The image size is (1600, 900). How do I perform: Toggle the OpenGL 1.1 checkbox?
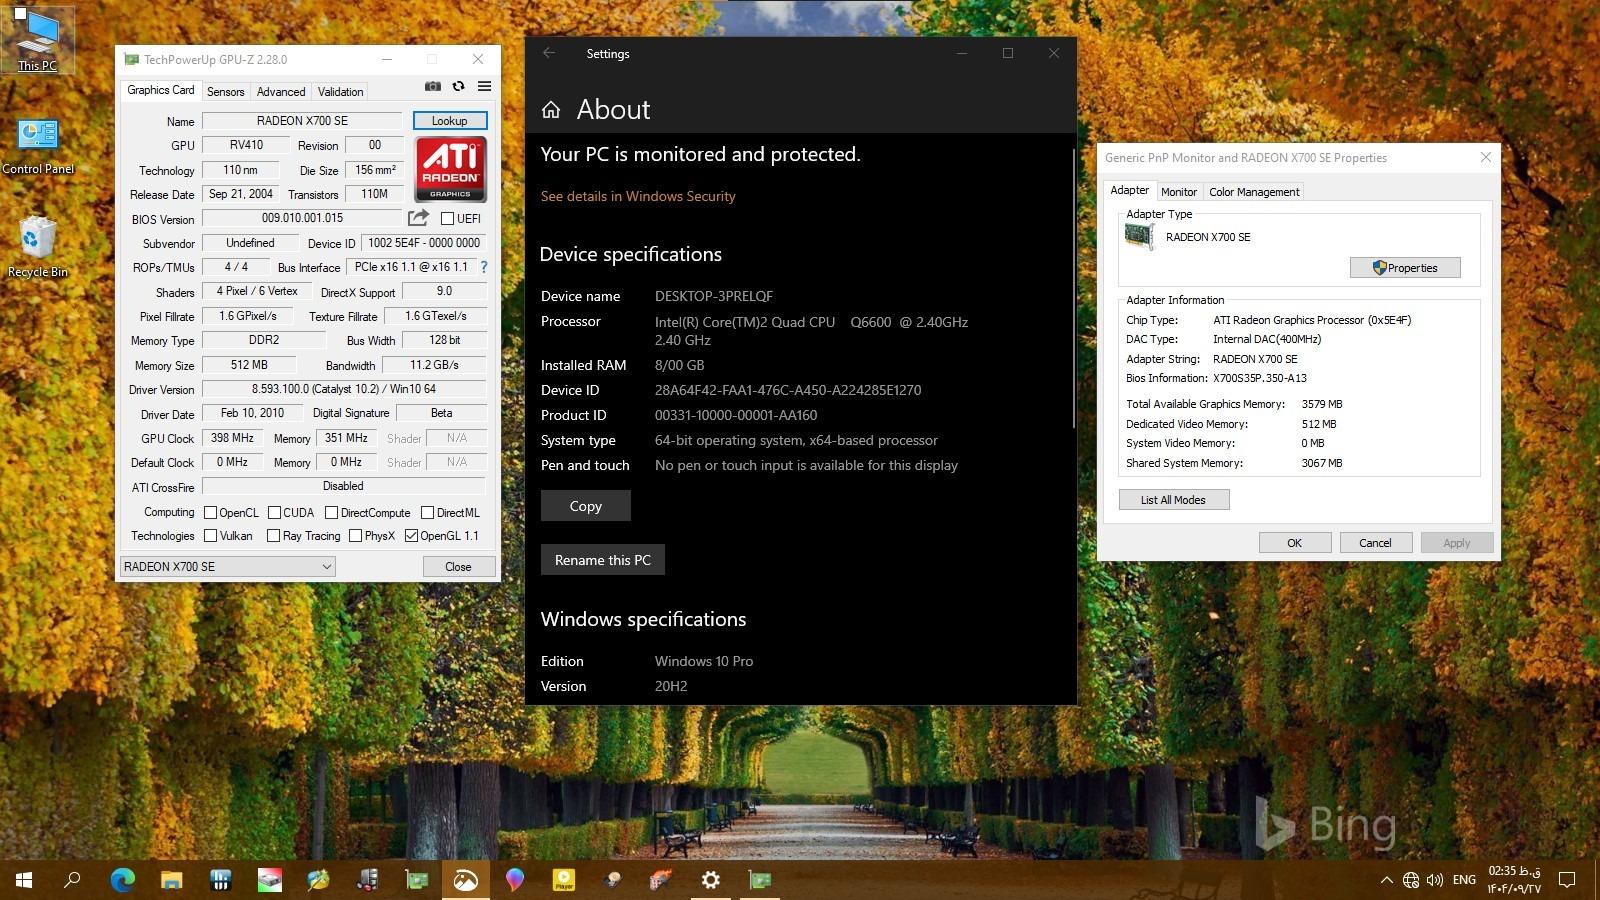point(411,536)
